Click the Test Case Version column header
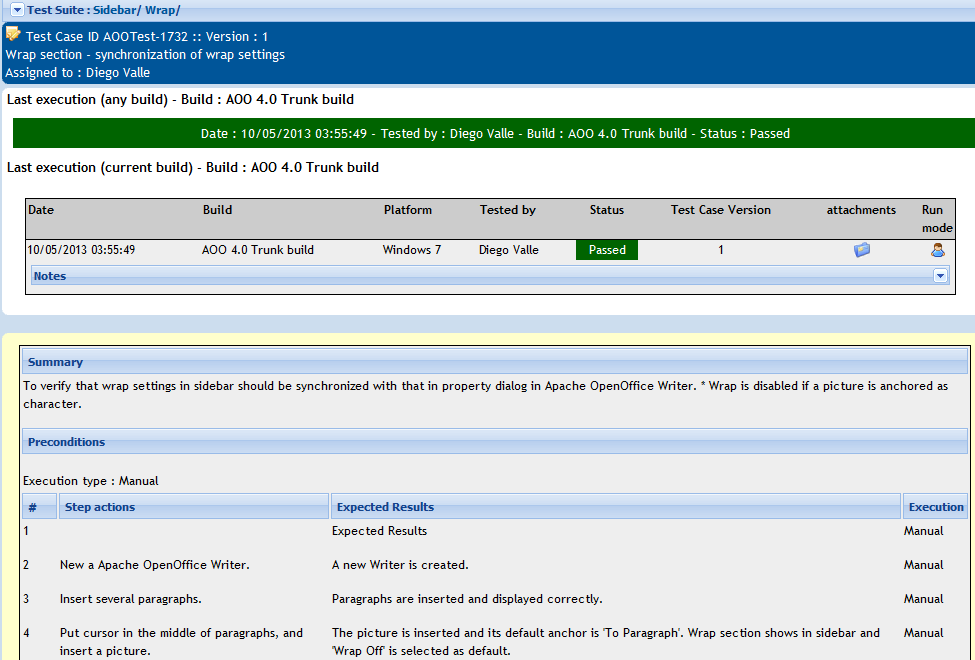975x660 pixels. [721, 210]
